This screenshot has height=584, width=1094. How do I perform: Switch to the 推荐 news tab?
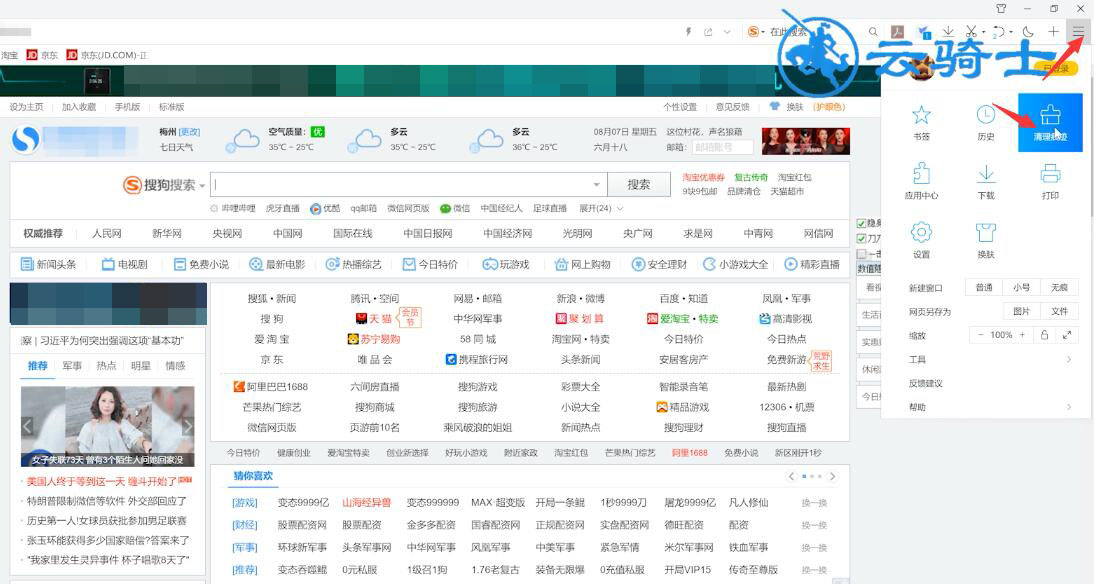coord(38,366)
